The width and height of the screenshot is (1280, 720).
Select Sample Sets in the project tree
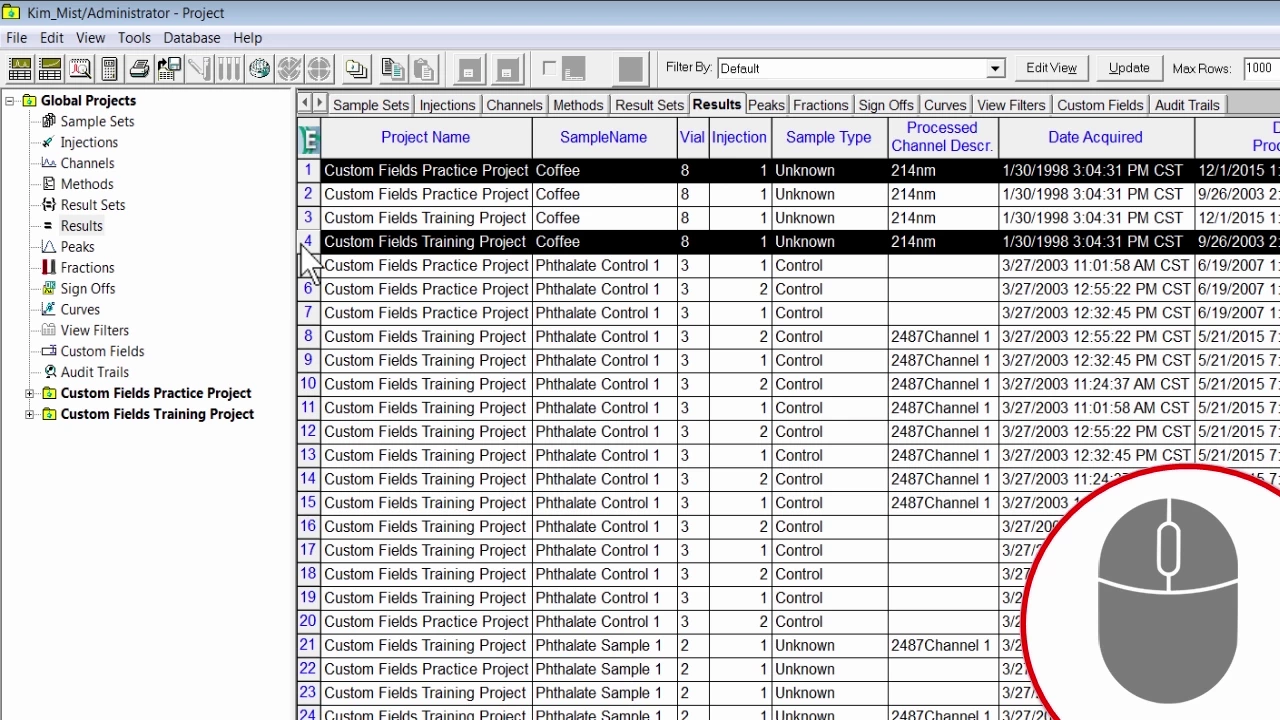click(x=97, y=121)
